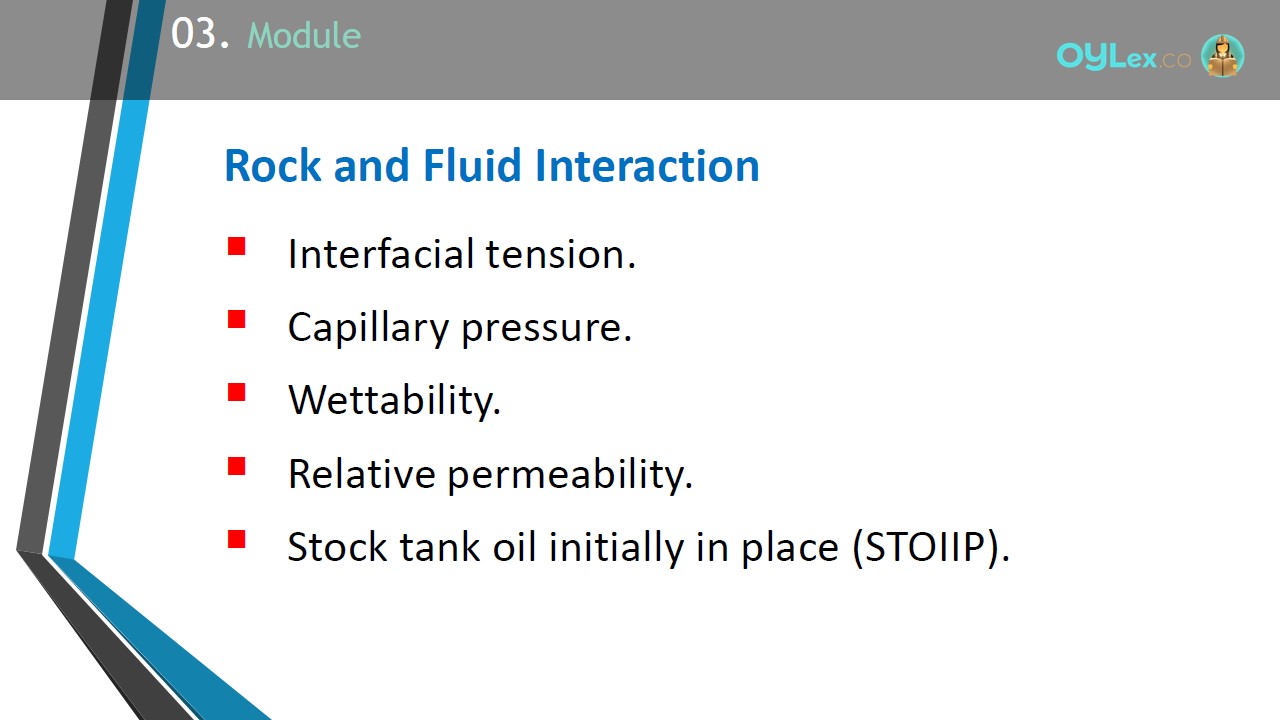The width and height of the screenshot is (1280, 720).
Task: Click the 'Interfacial tension.' bullet text
Action: (461, 254)
